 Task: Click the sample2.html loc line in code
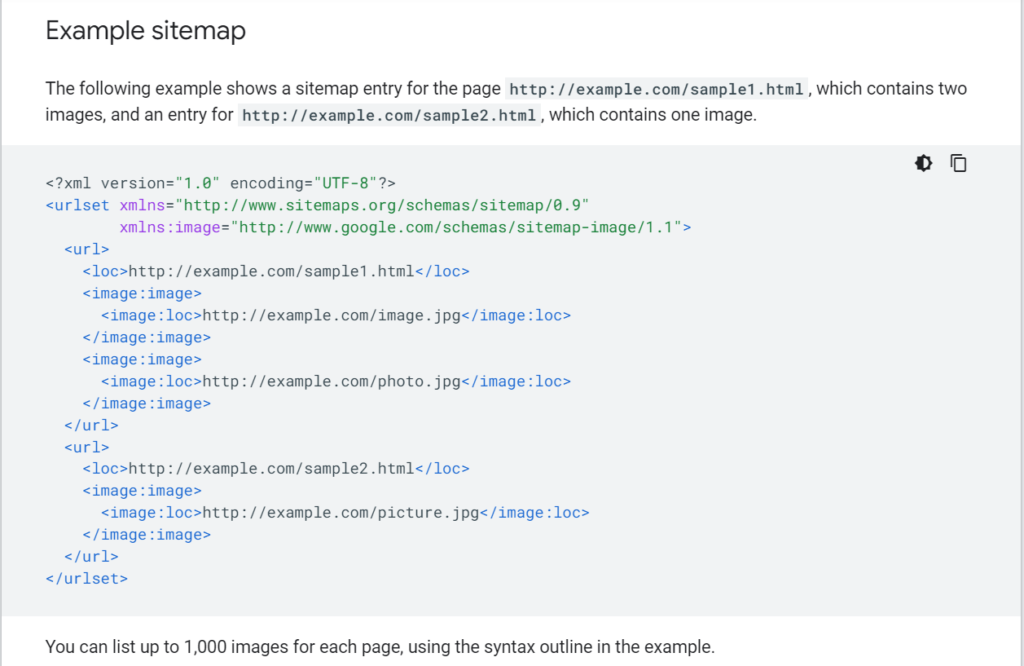[276, 469]
